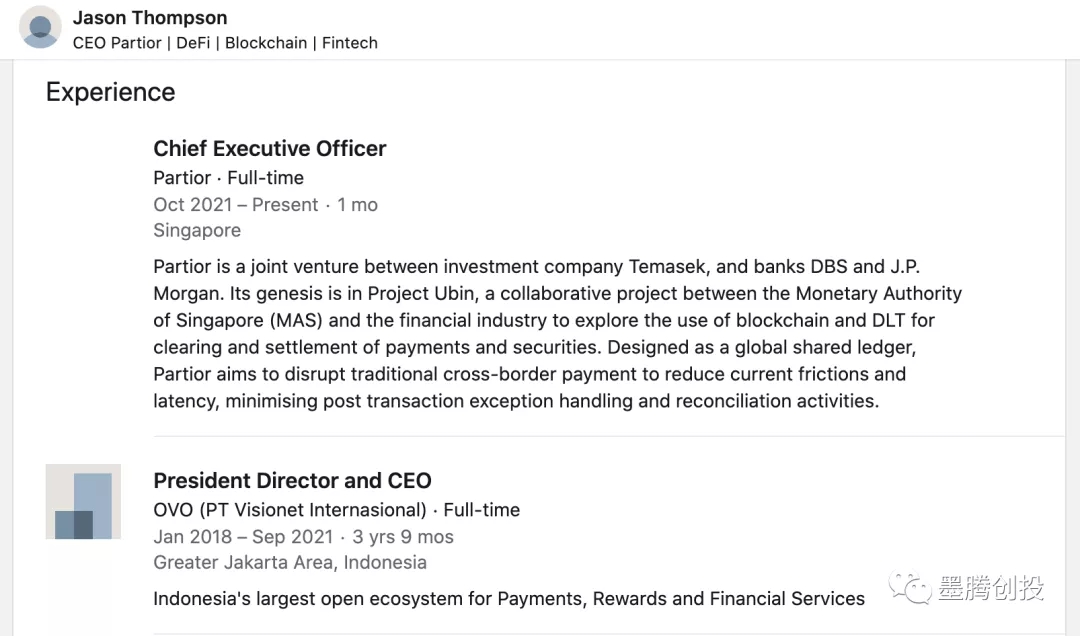The width and height of the screenshot is (1080, 636).
Task: Open the OVO company logo
Action: click(83, 501)
